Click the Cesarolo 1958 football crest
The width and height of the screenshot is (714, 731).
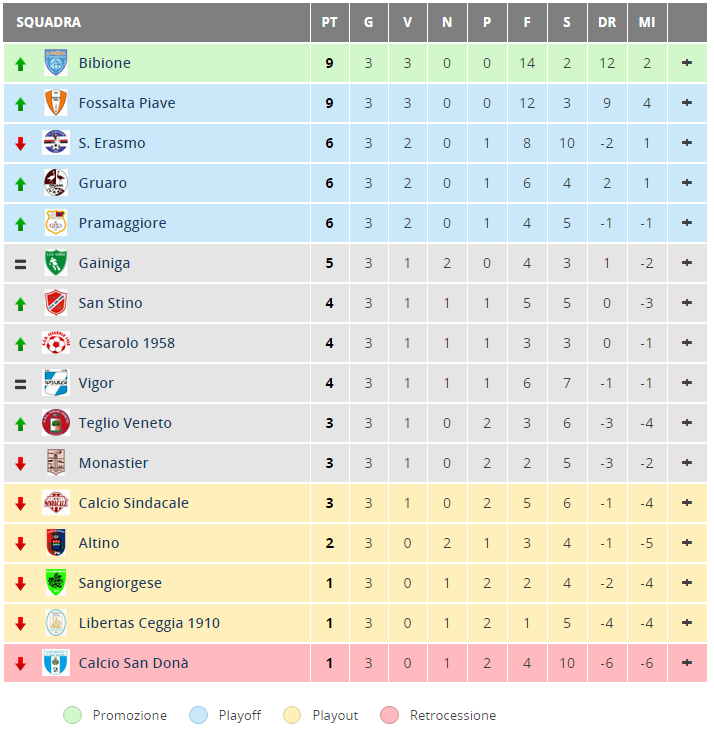[x=55, y=343]
